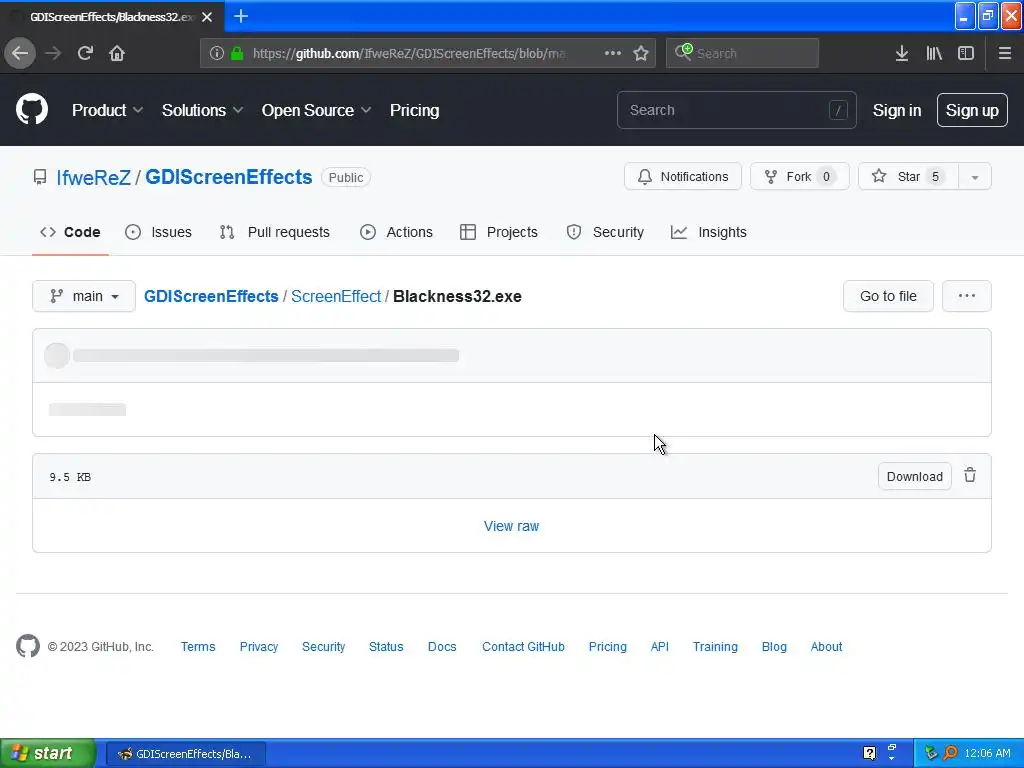Focus the browser search box
Image resolution: width=1024 pixels, height=768 pixels.
tap(742, 53)
